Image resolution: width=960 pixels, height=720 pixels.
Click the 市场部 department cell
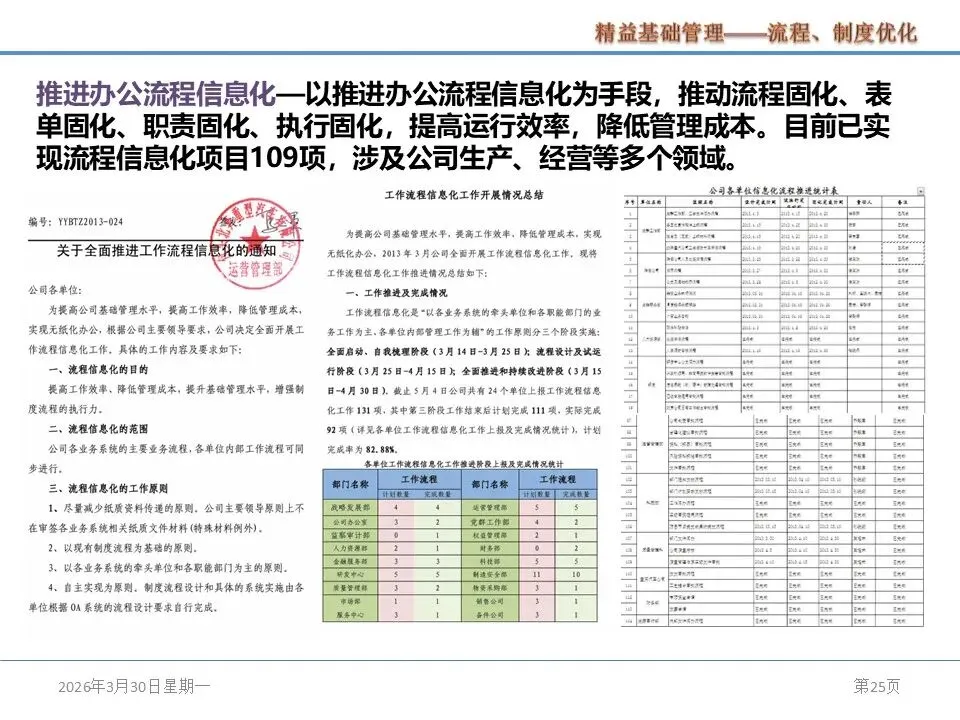tap(351, 601)
